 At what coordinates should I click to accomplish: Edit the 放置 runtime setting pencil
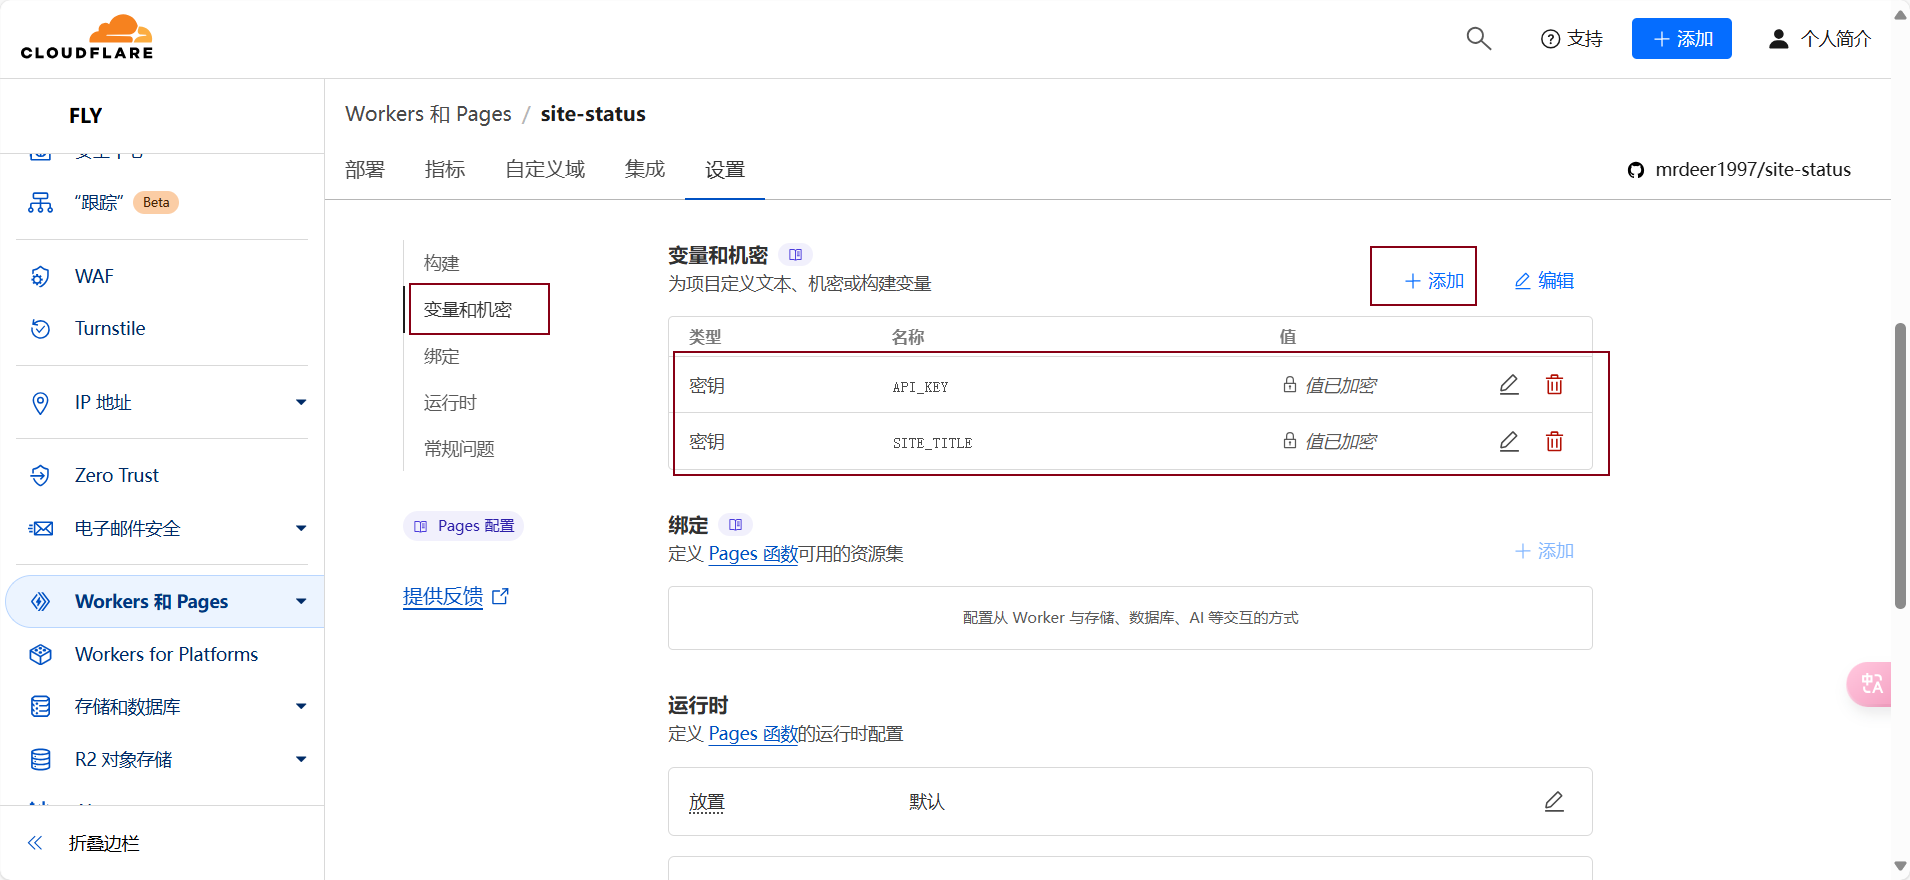(x=1554, y=801)
